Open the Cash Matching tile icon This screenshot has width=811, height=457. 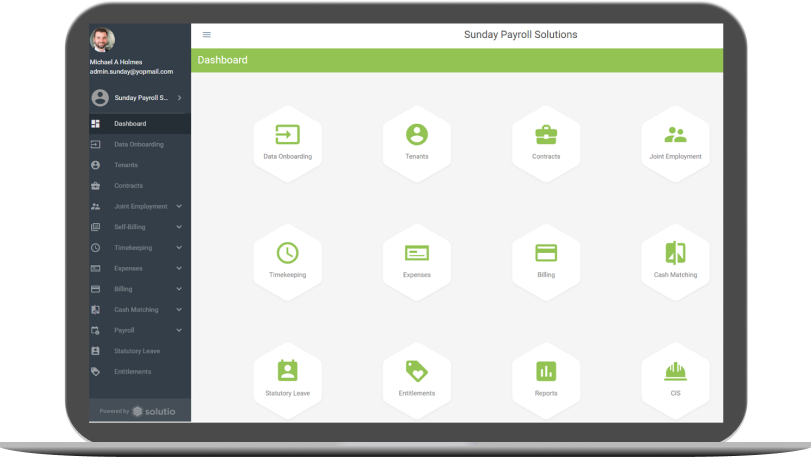(x=675, y=253)
